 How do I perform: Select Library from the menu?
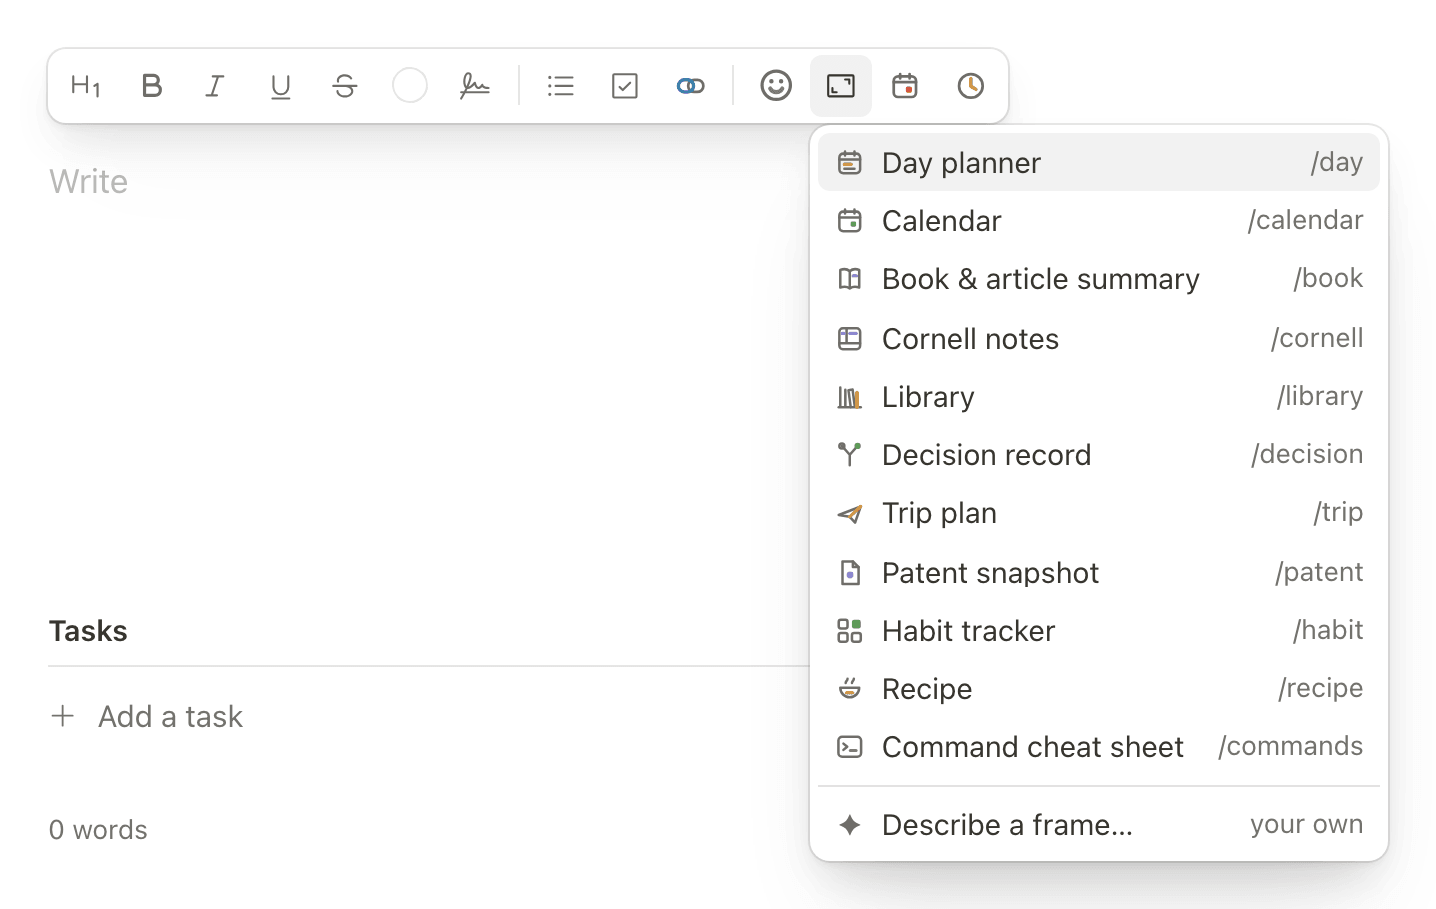tap(1099, 397)
